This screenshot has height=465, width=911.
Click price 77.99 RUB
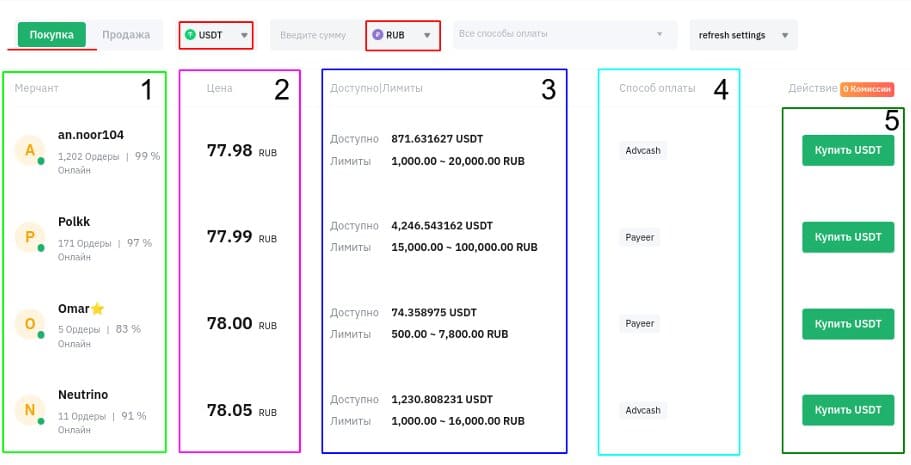[x=242, y=237]
